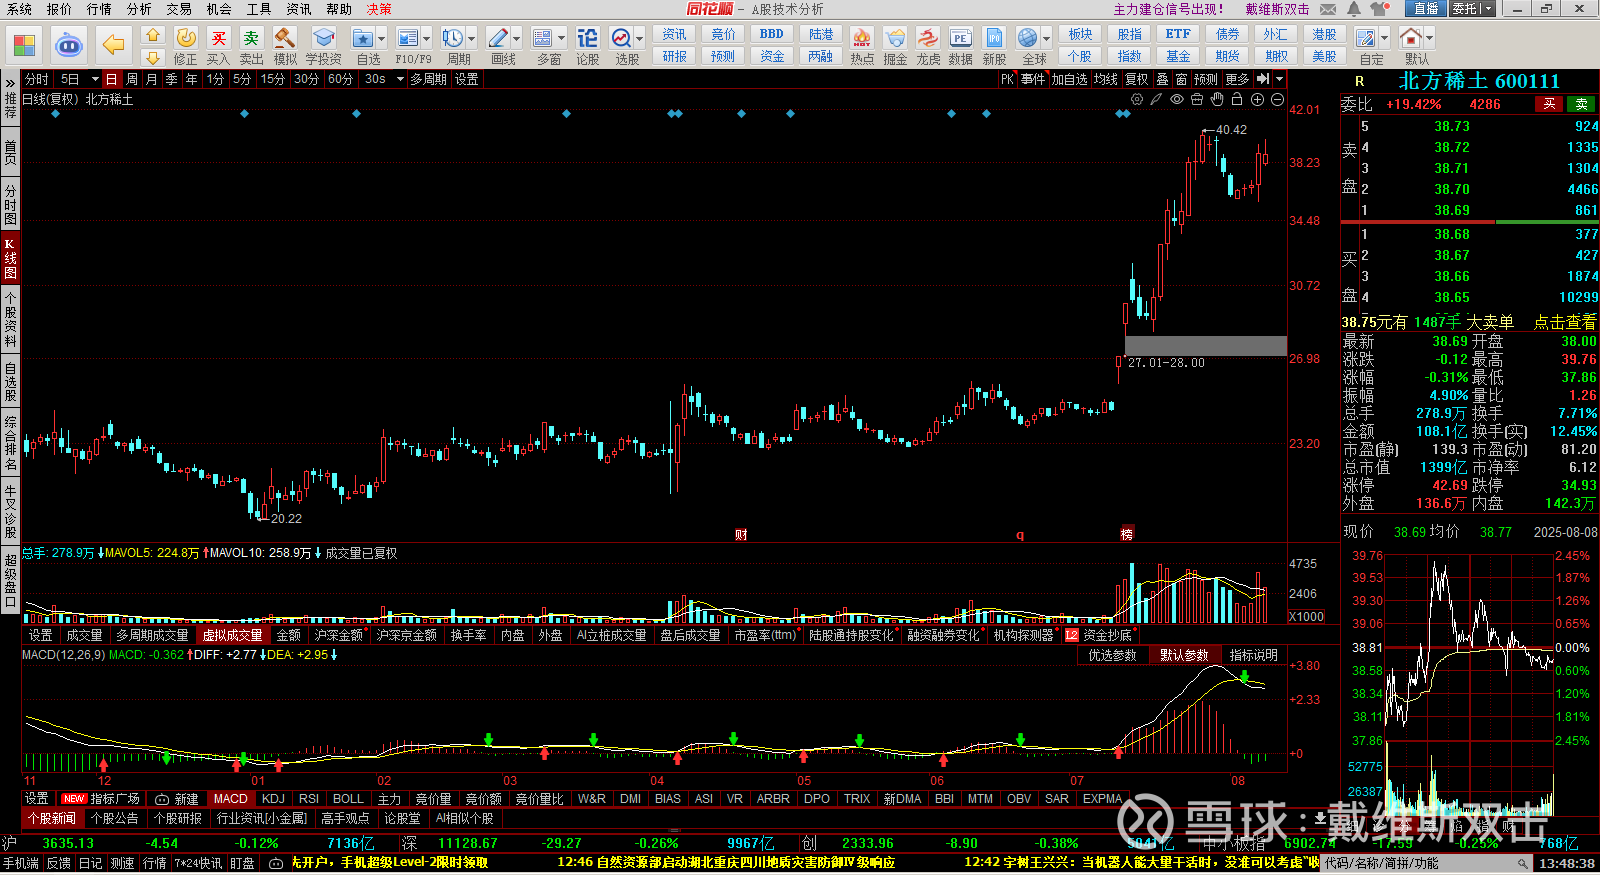Toggle the eye visibility icon above chart
The width and height of the screenshot is (1600, 875).
coord(1177,99)
